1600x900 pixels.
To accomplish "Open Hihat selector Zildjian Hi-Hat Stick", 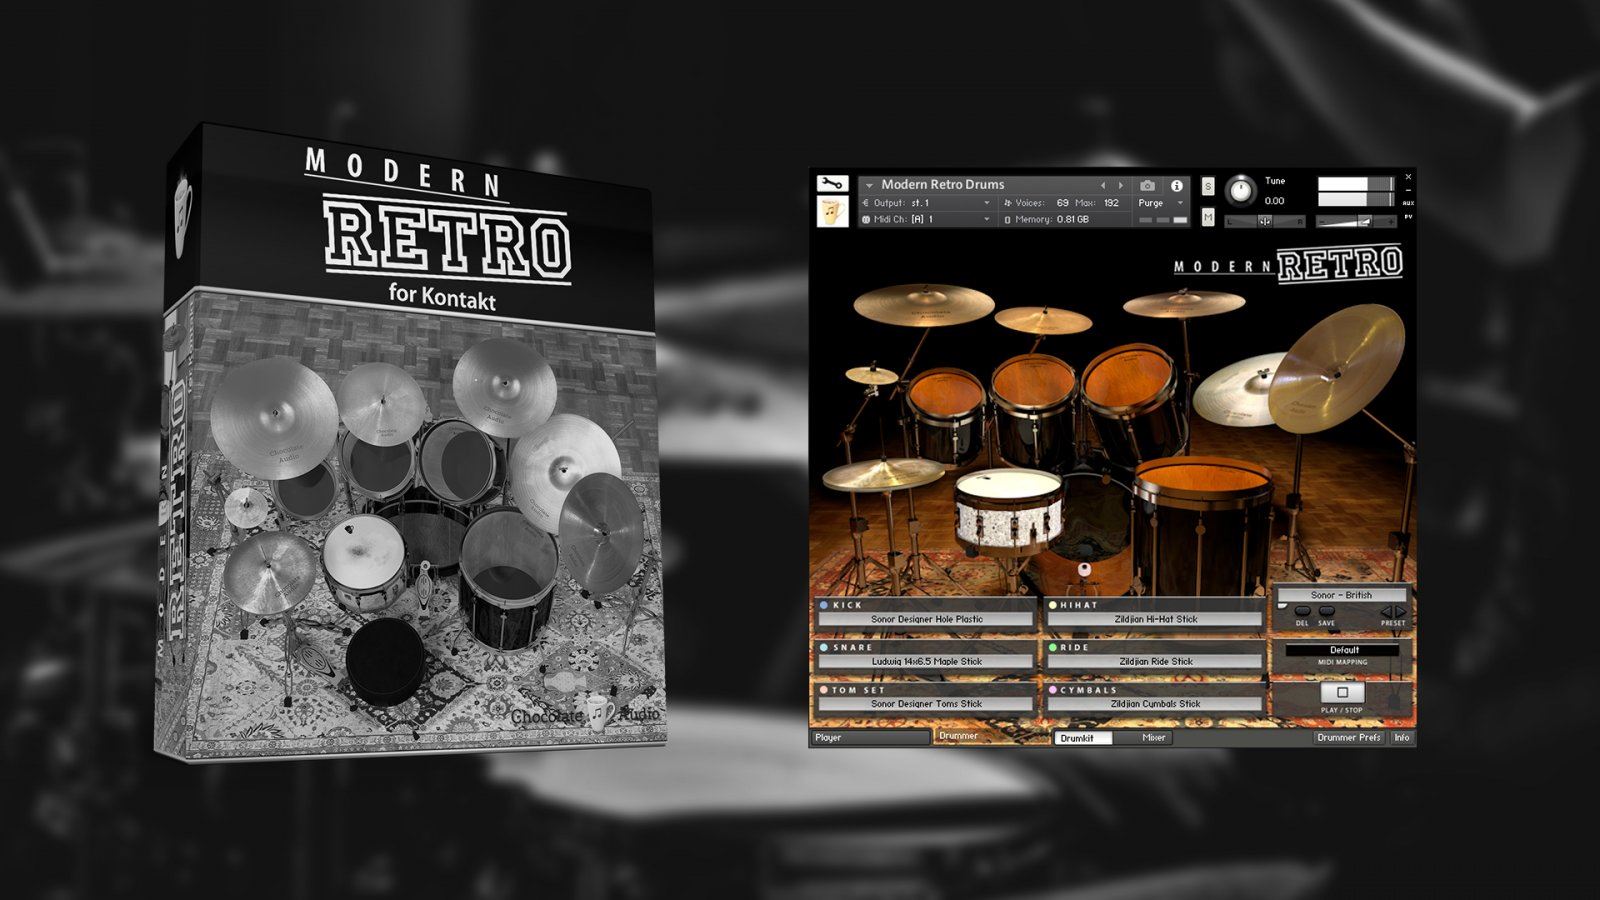I will tap(1155, 619).
